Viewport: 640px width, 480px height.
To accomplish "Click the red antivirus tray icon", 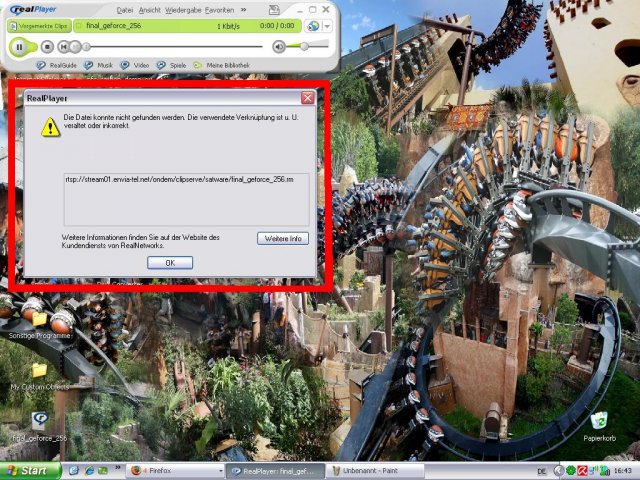I will coord(582,471).
